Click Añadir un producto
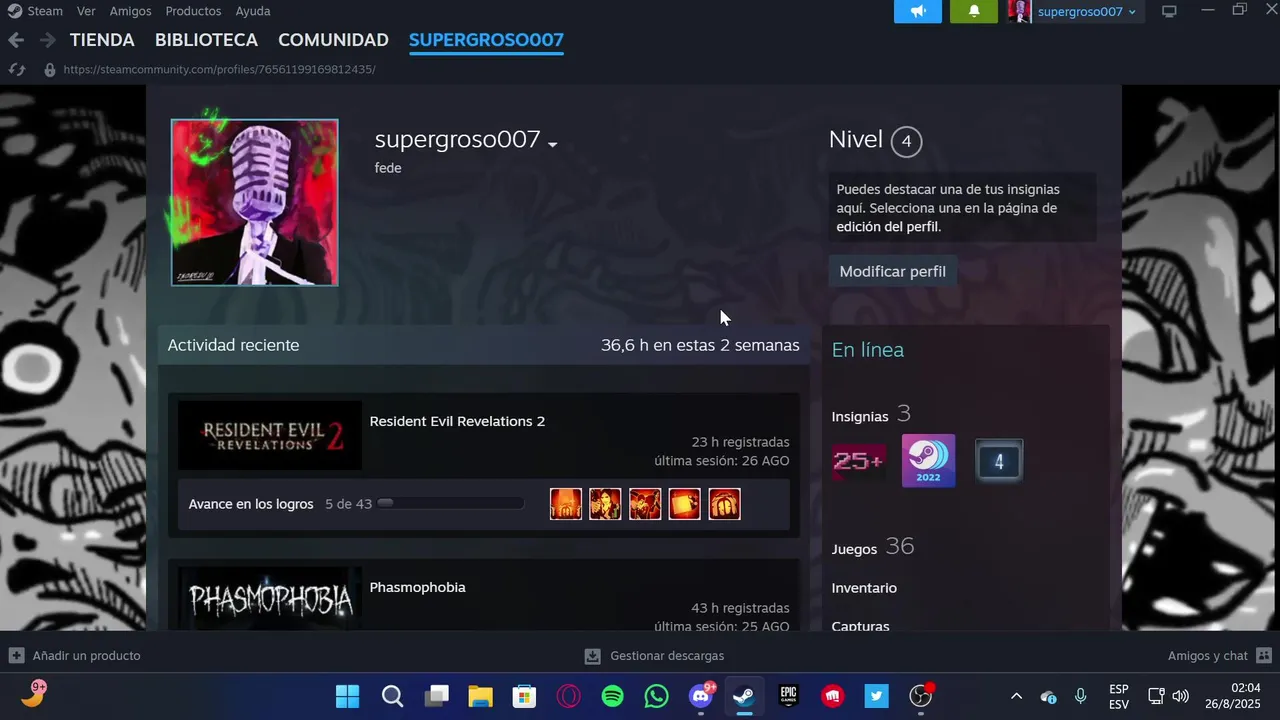This screenshot has width=1280, height=720. point(86,656)
